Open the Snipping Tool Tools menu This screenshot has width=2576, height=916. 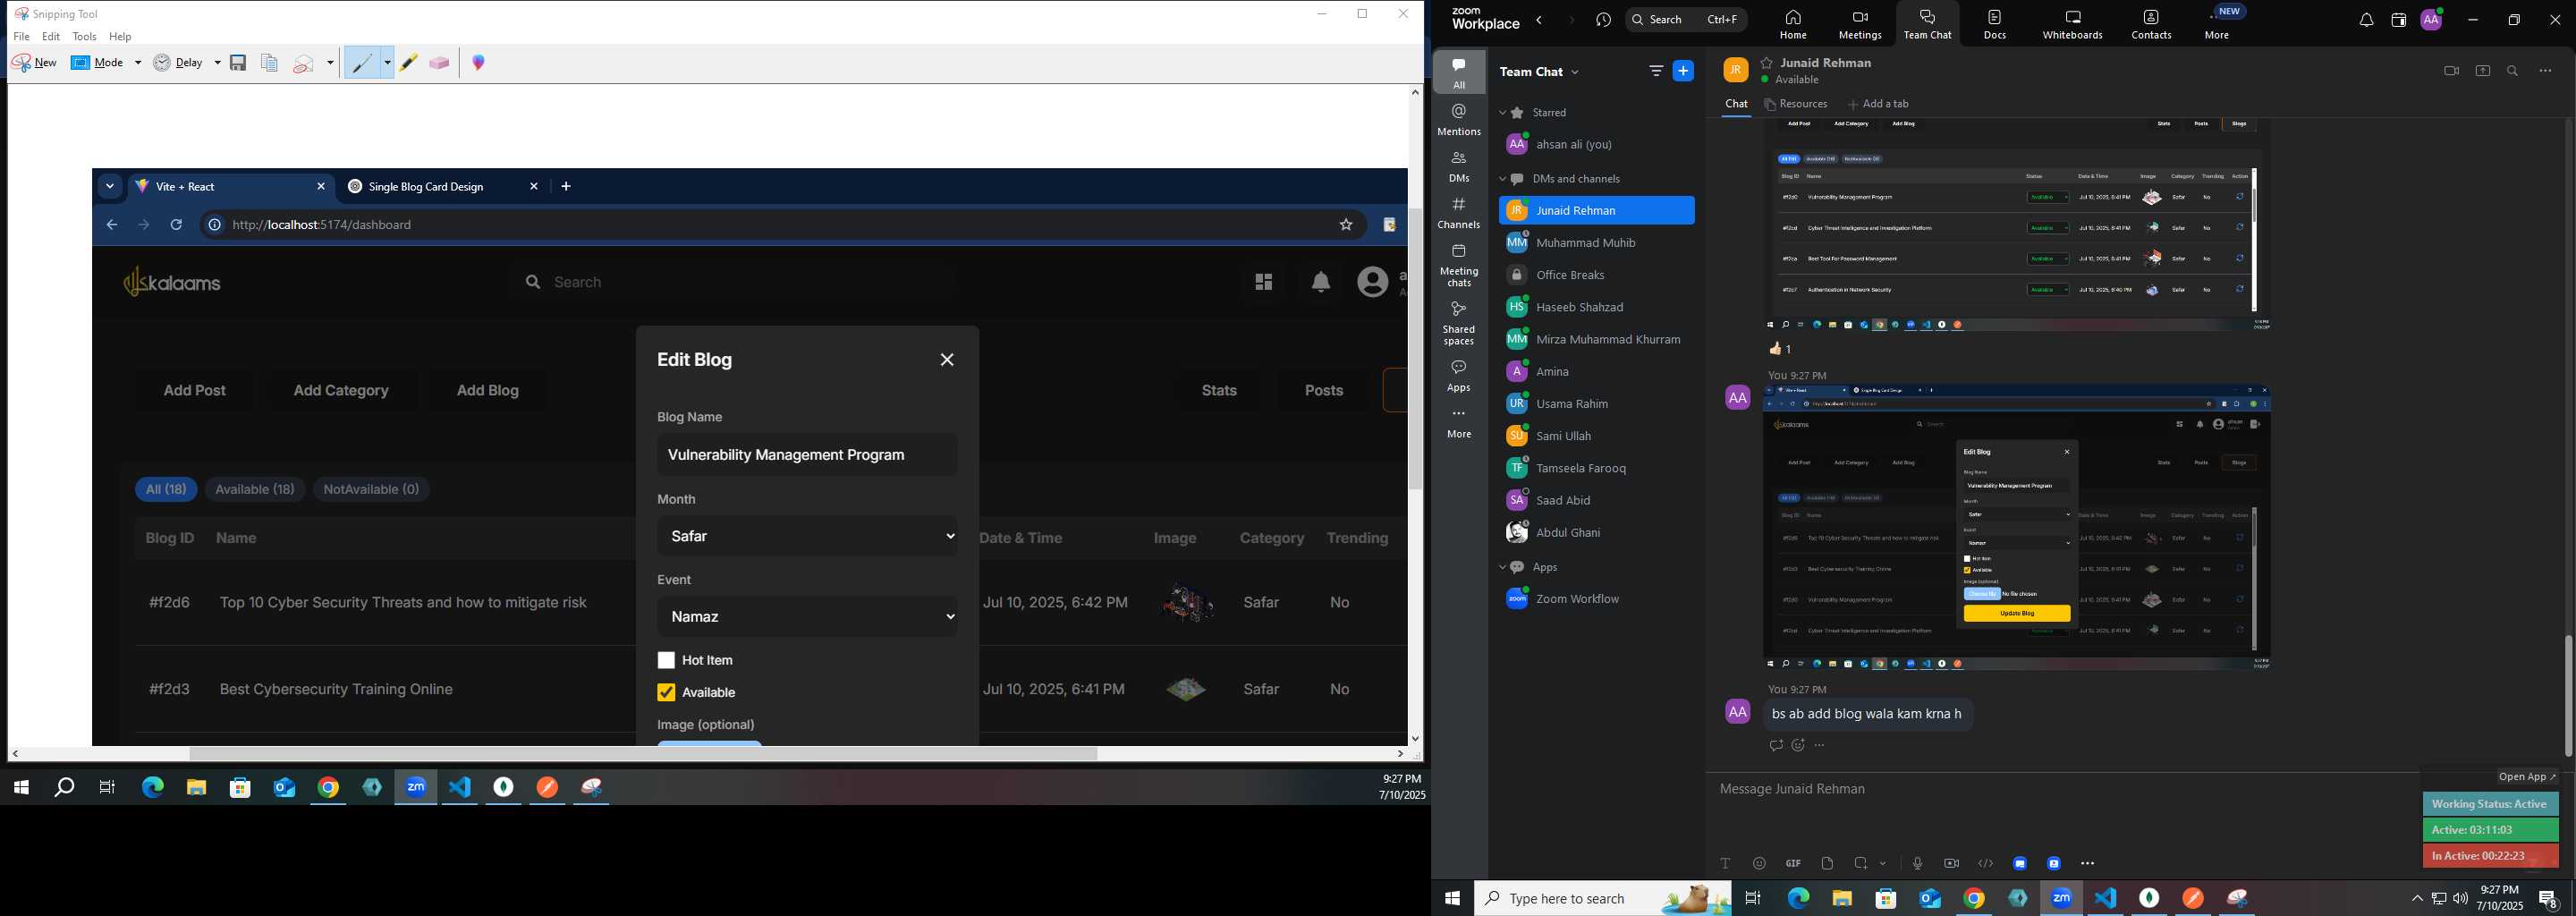(x=85, y=37)
